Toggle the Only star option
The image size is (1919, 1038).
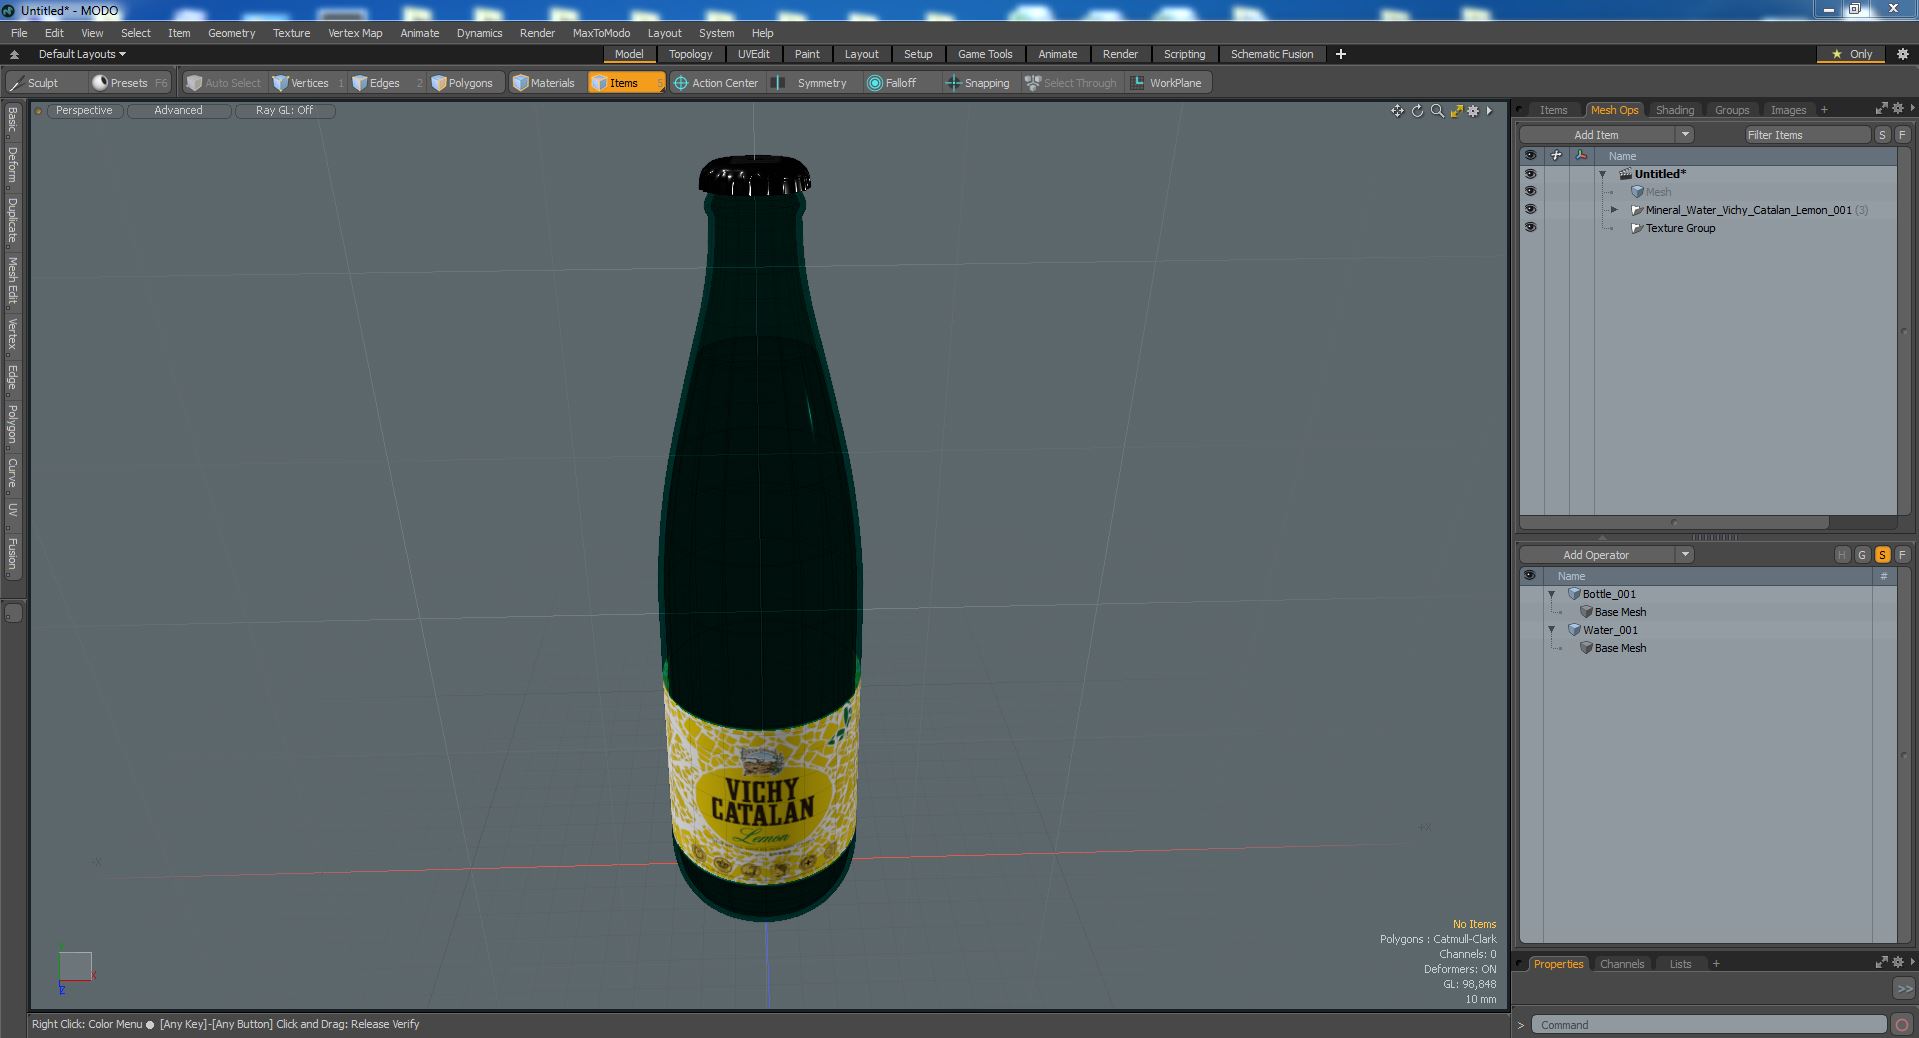click(x=1852, y=54)
